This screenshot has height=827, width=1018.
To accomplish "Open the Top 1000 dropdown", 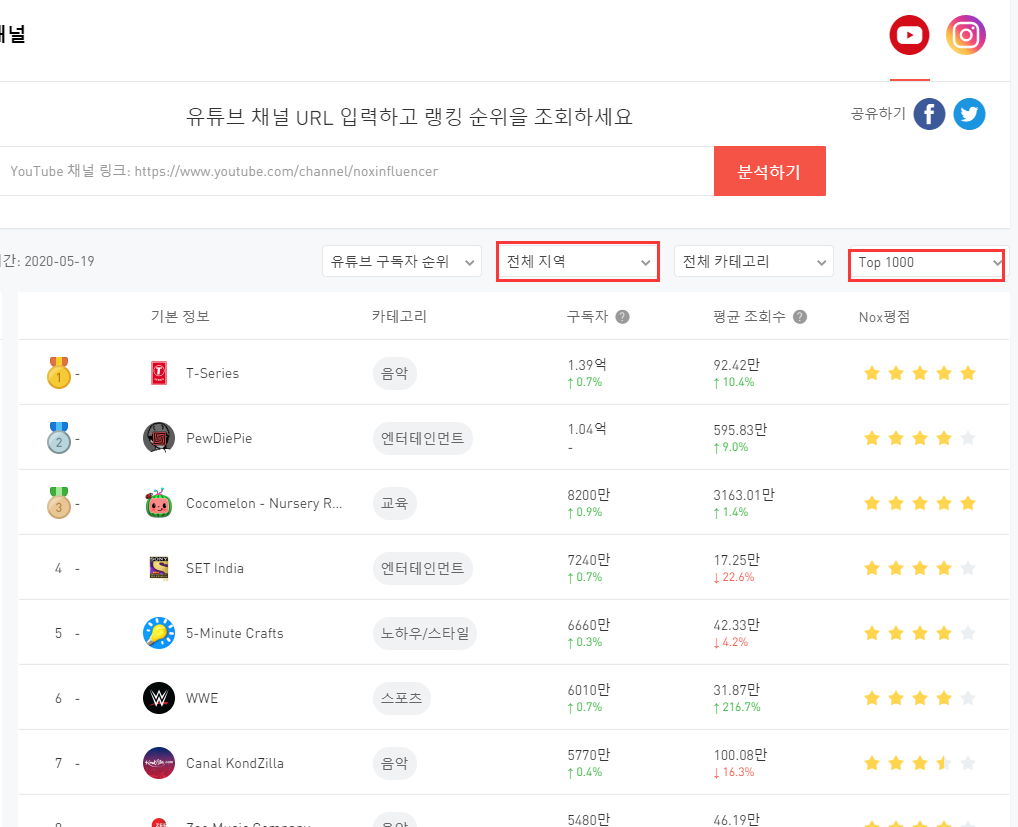I will pyautogui.click(x=927, y=263).
